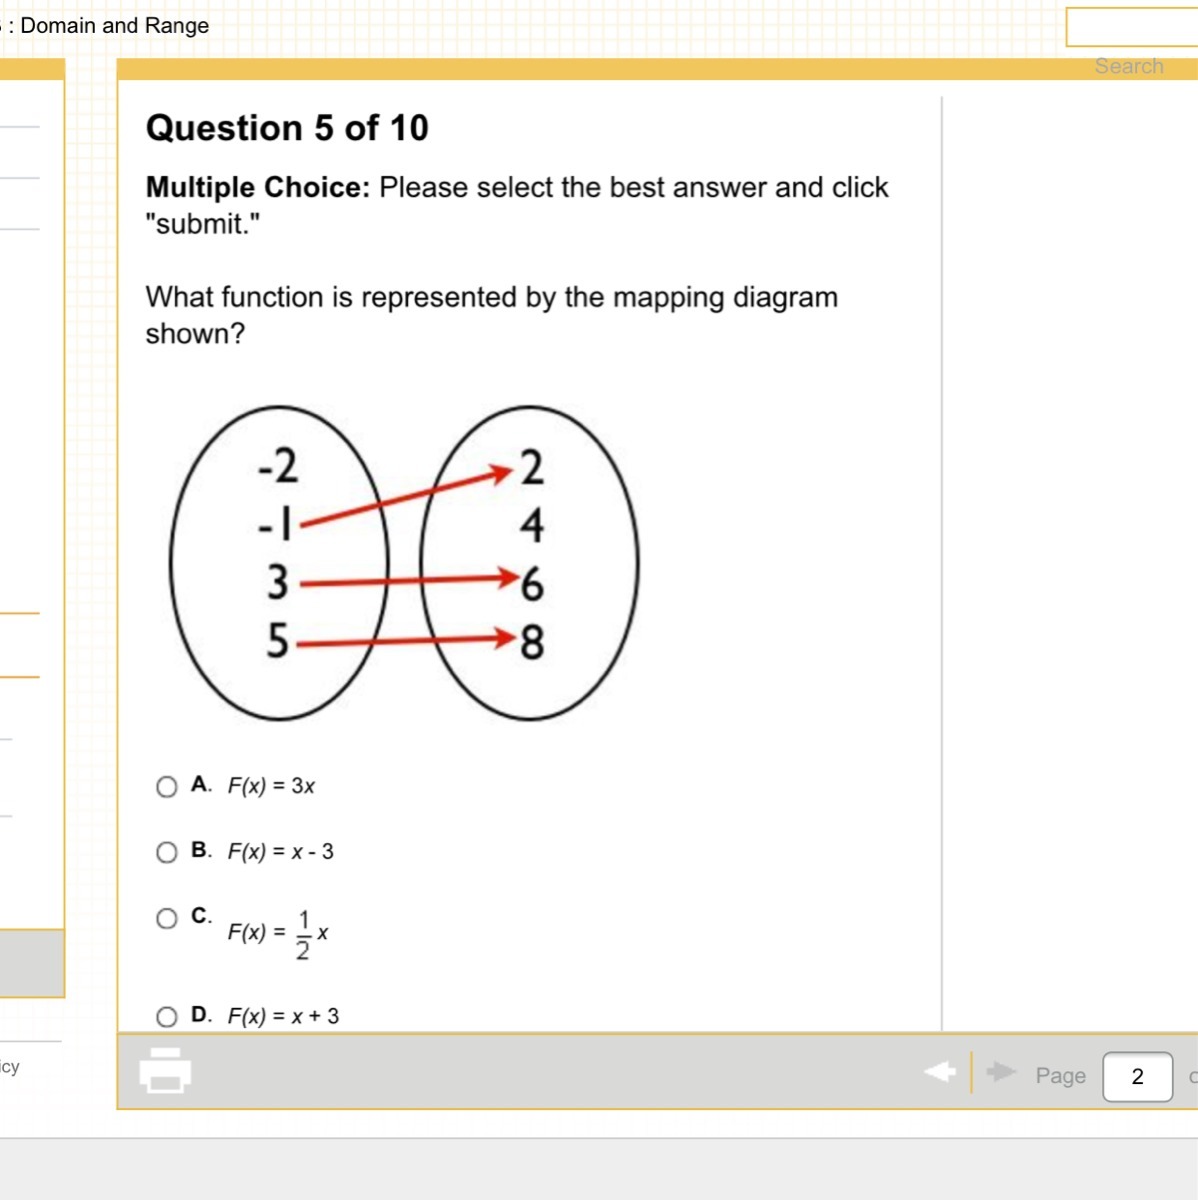The width and height of the screenshot is (1198, 1200).
Task: Go to previous page with left arrow
Action: tap(940, 1072)
